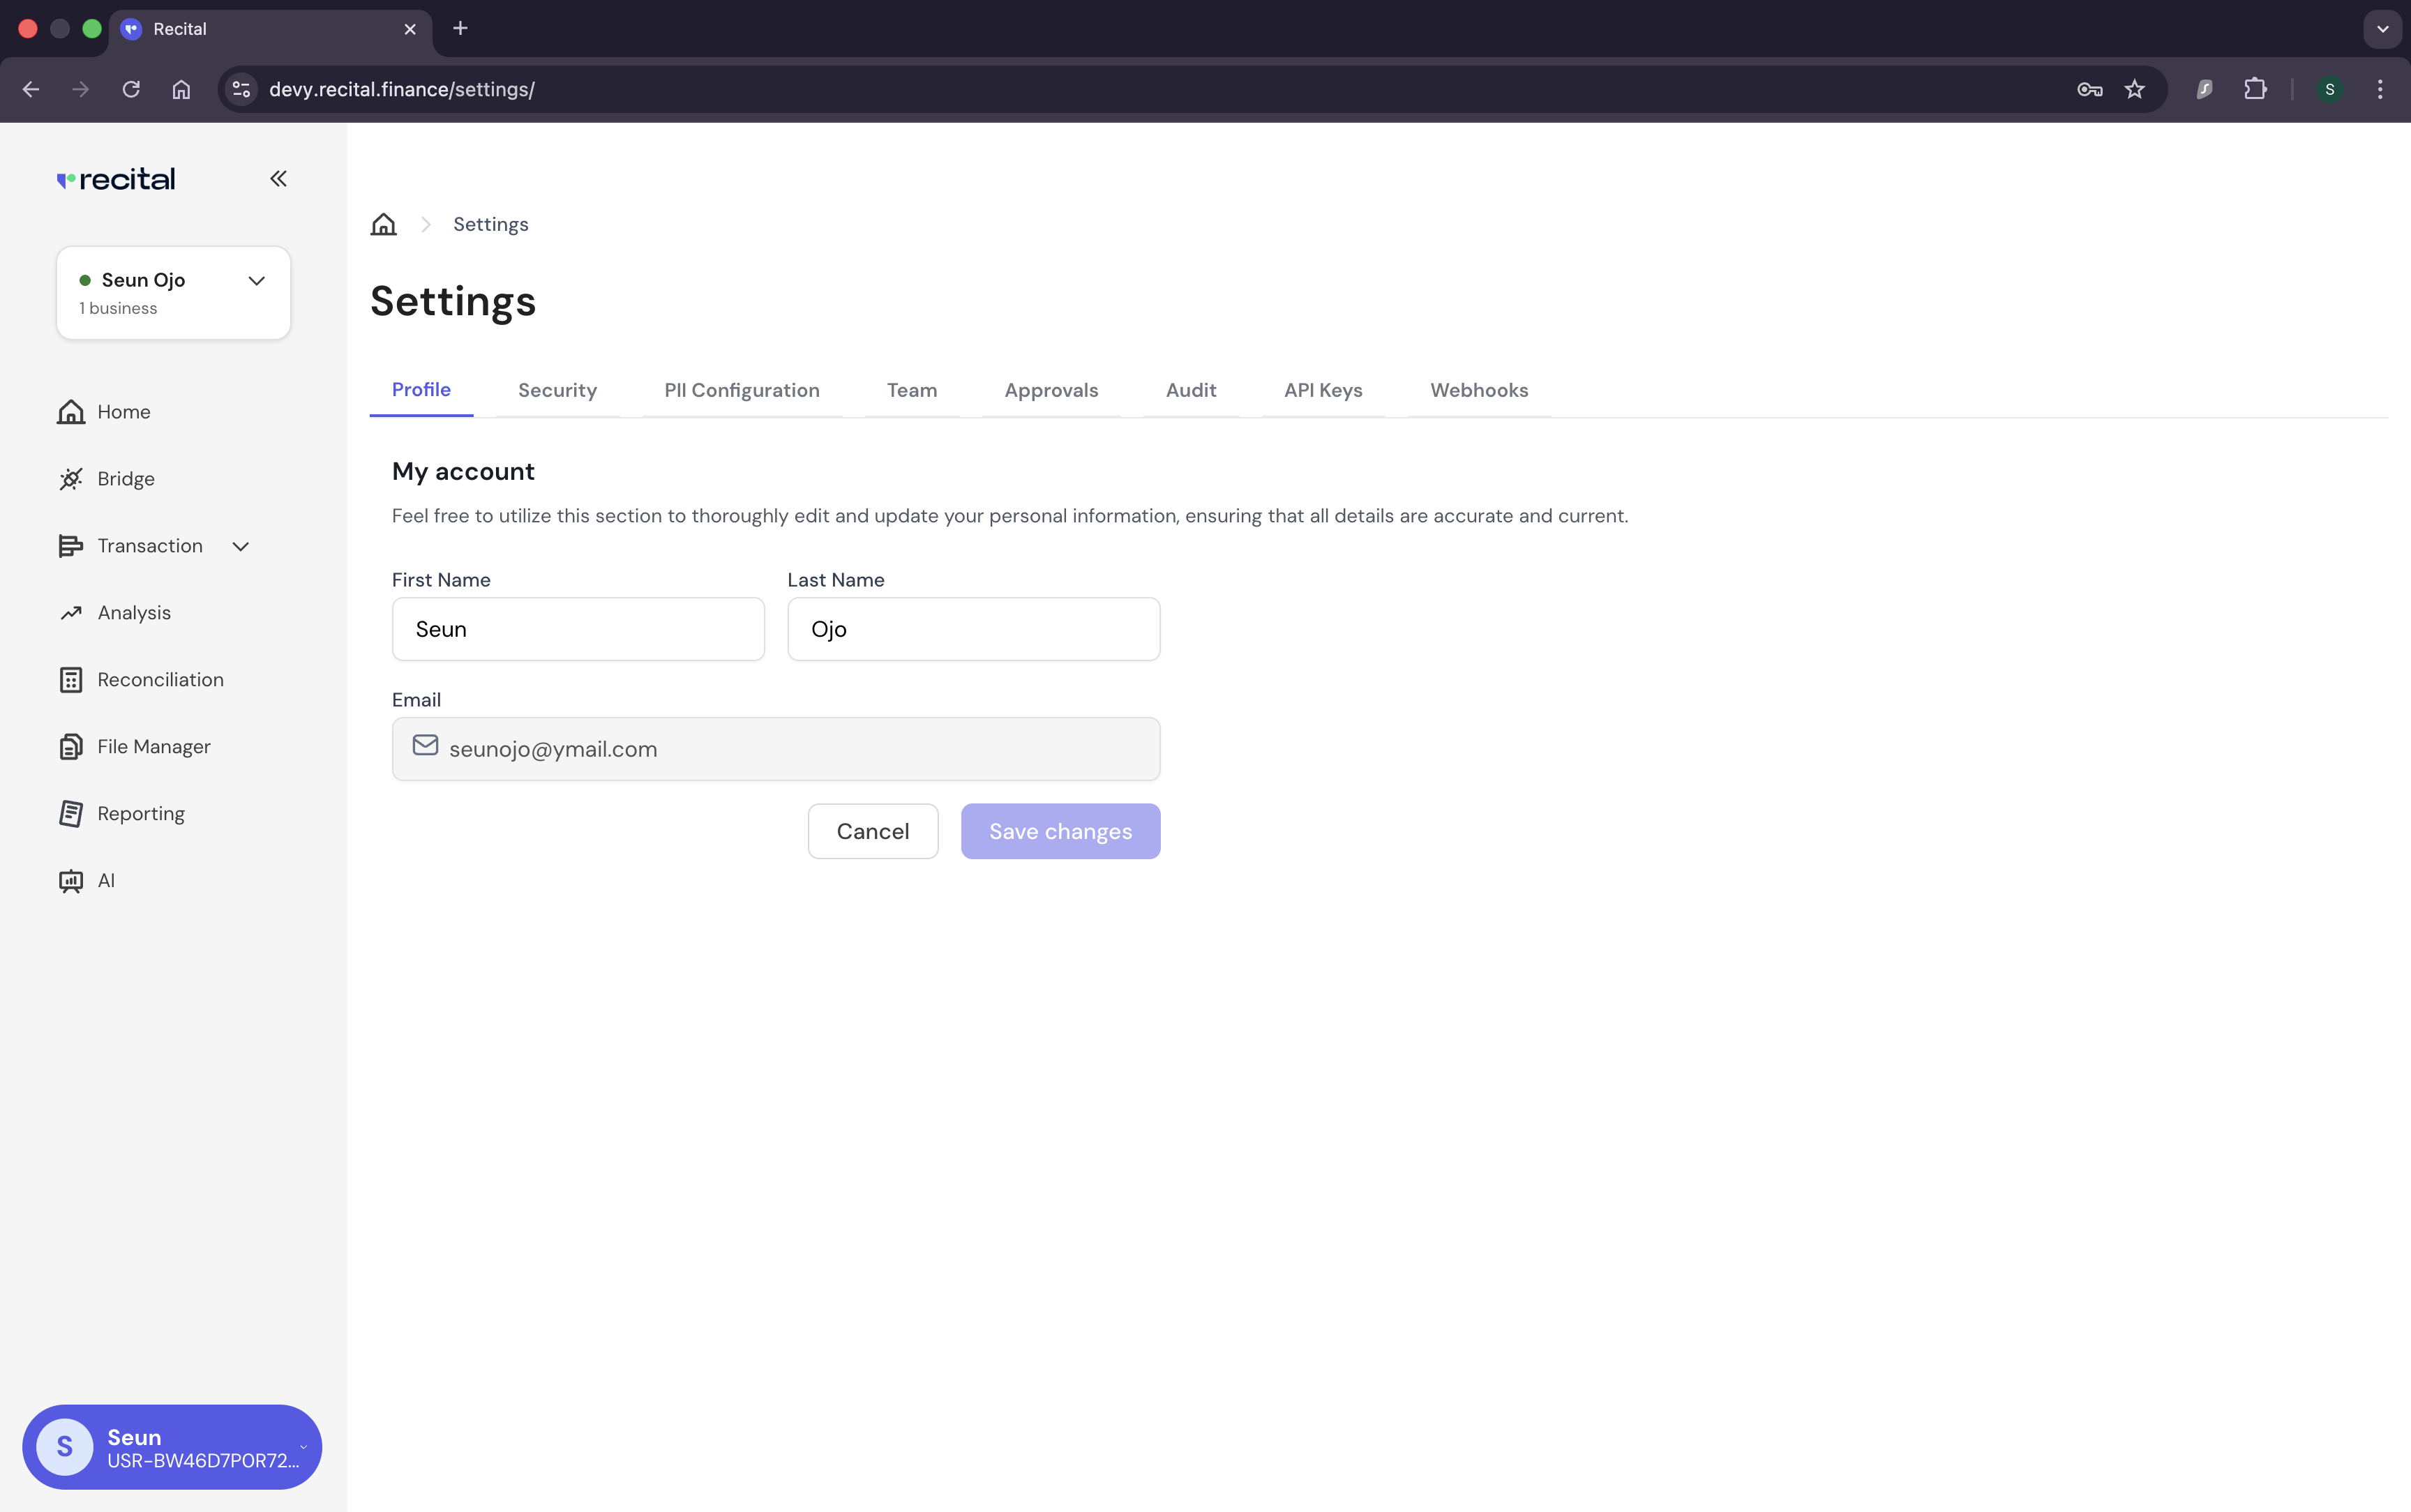Open Bridge from the sidebar

click(125, 479)
